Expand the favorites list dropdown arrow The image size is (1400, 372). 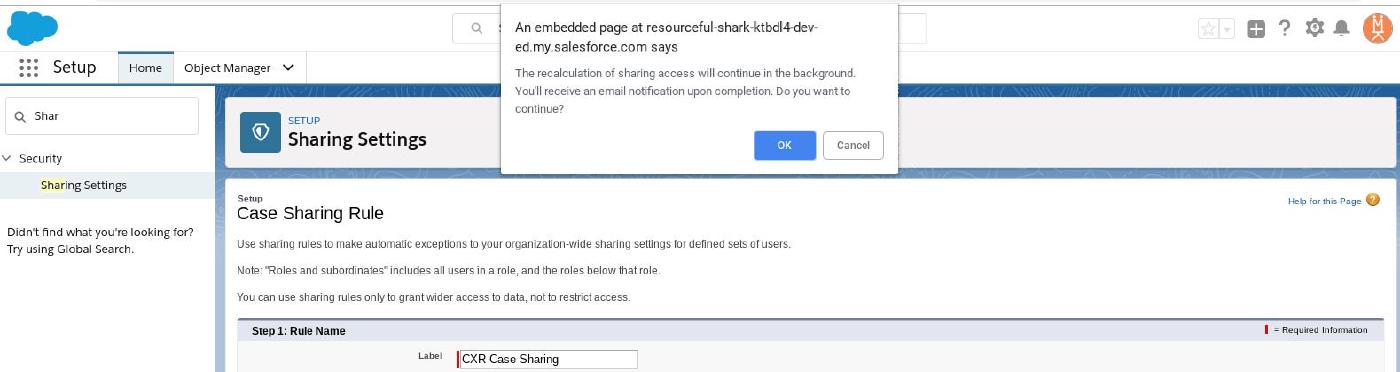(x=1227, y=29)
